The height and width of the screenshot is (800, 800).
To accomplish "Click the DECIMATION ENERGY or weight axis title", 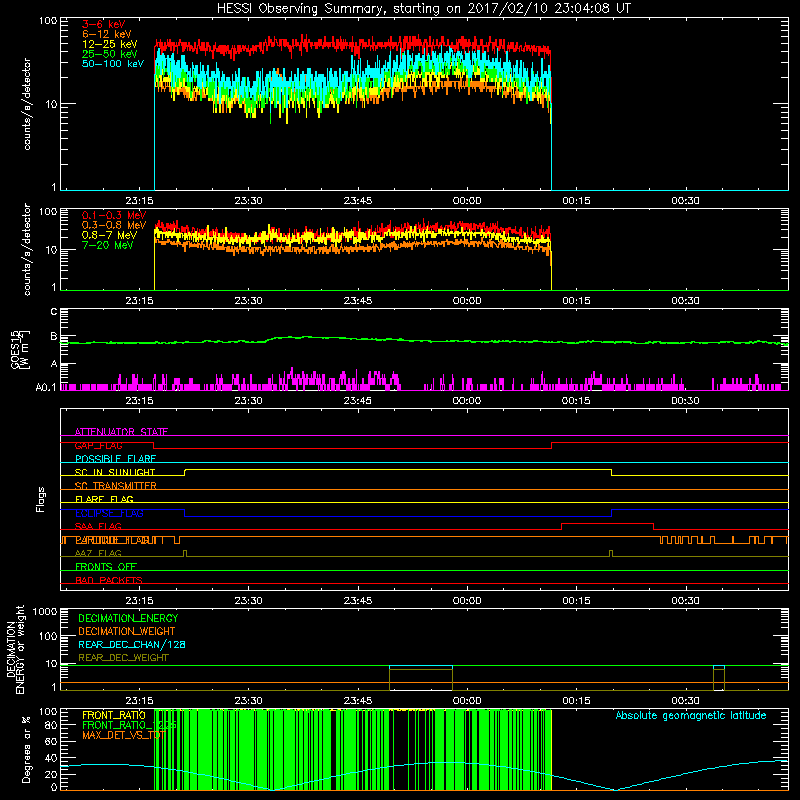I will point(15,649).
